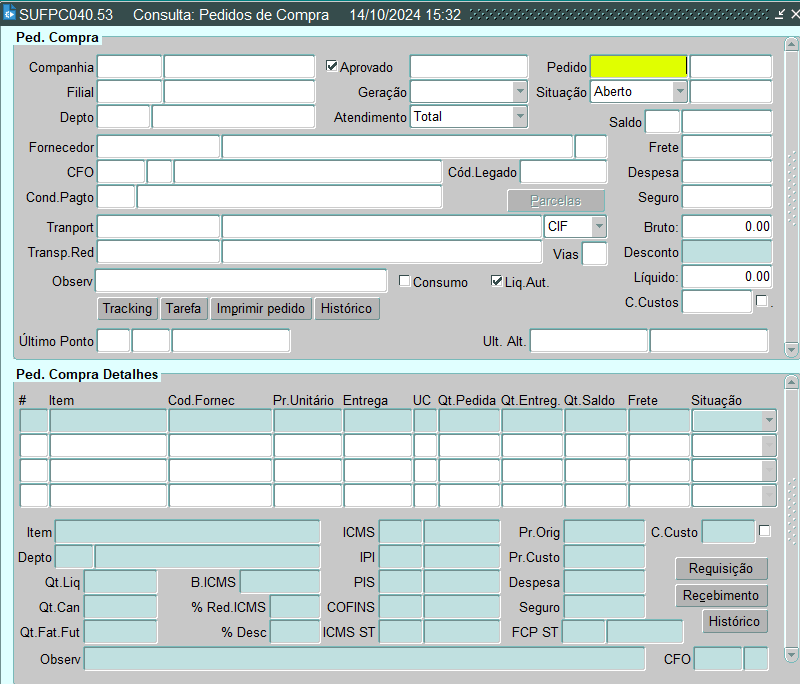This screenshot has width=800, height=684.
Task: Click the restore arrow icon in the title bar
Action: click(x=780, y=15)
